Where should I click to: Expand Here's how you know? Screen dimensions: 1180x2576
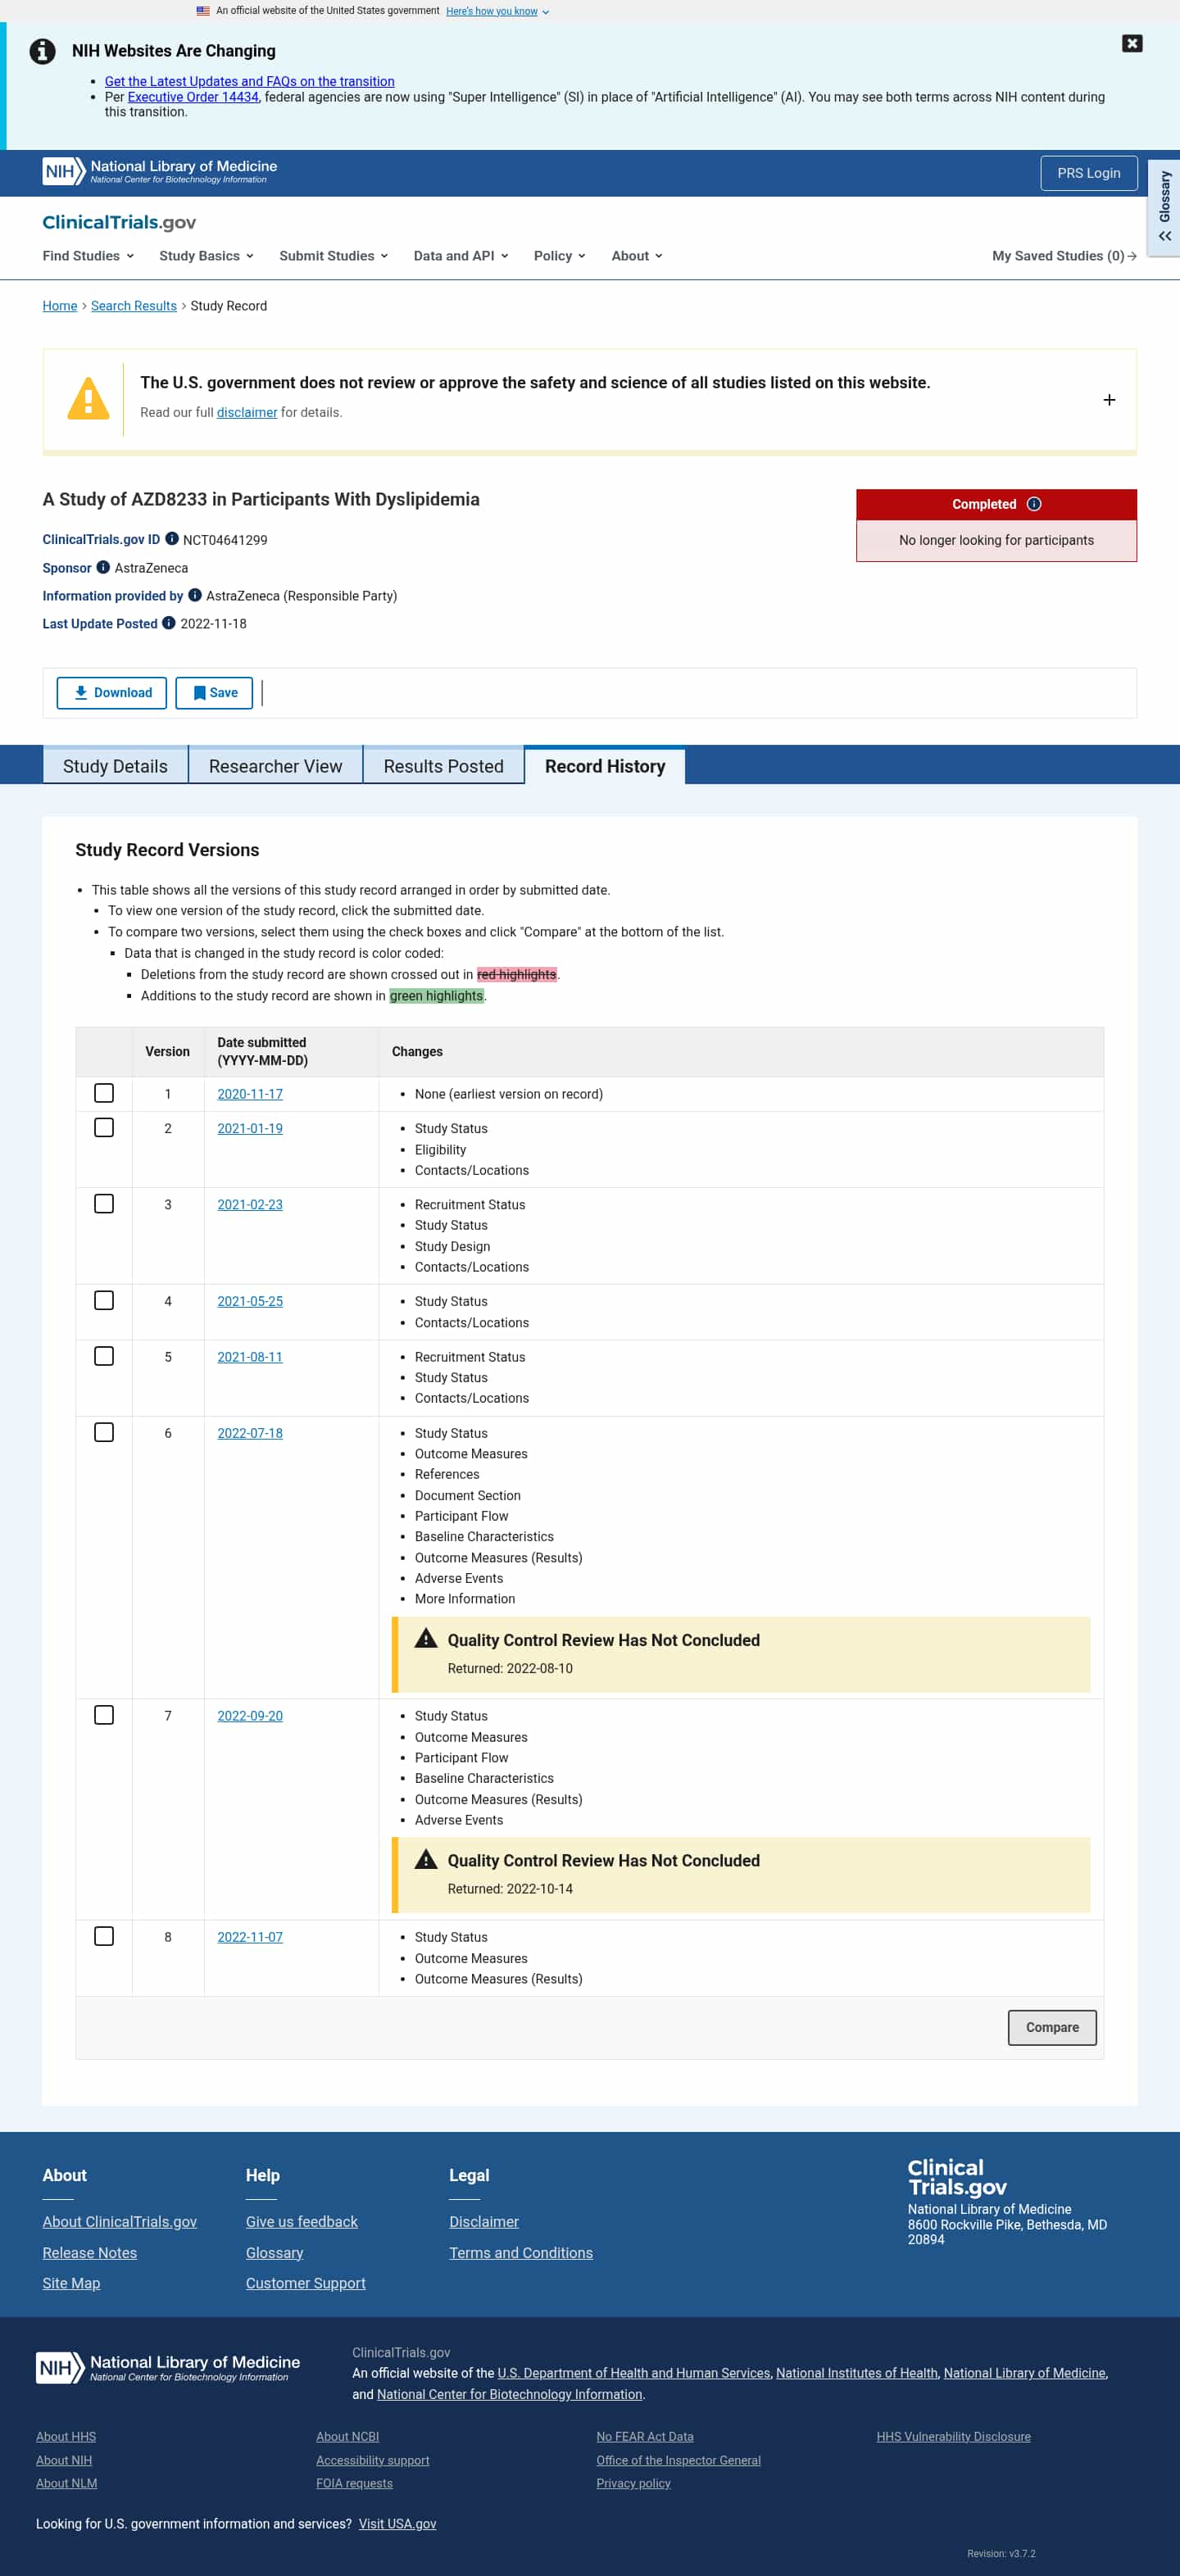[497, 11]
